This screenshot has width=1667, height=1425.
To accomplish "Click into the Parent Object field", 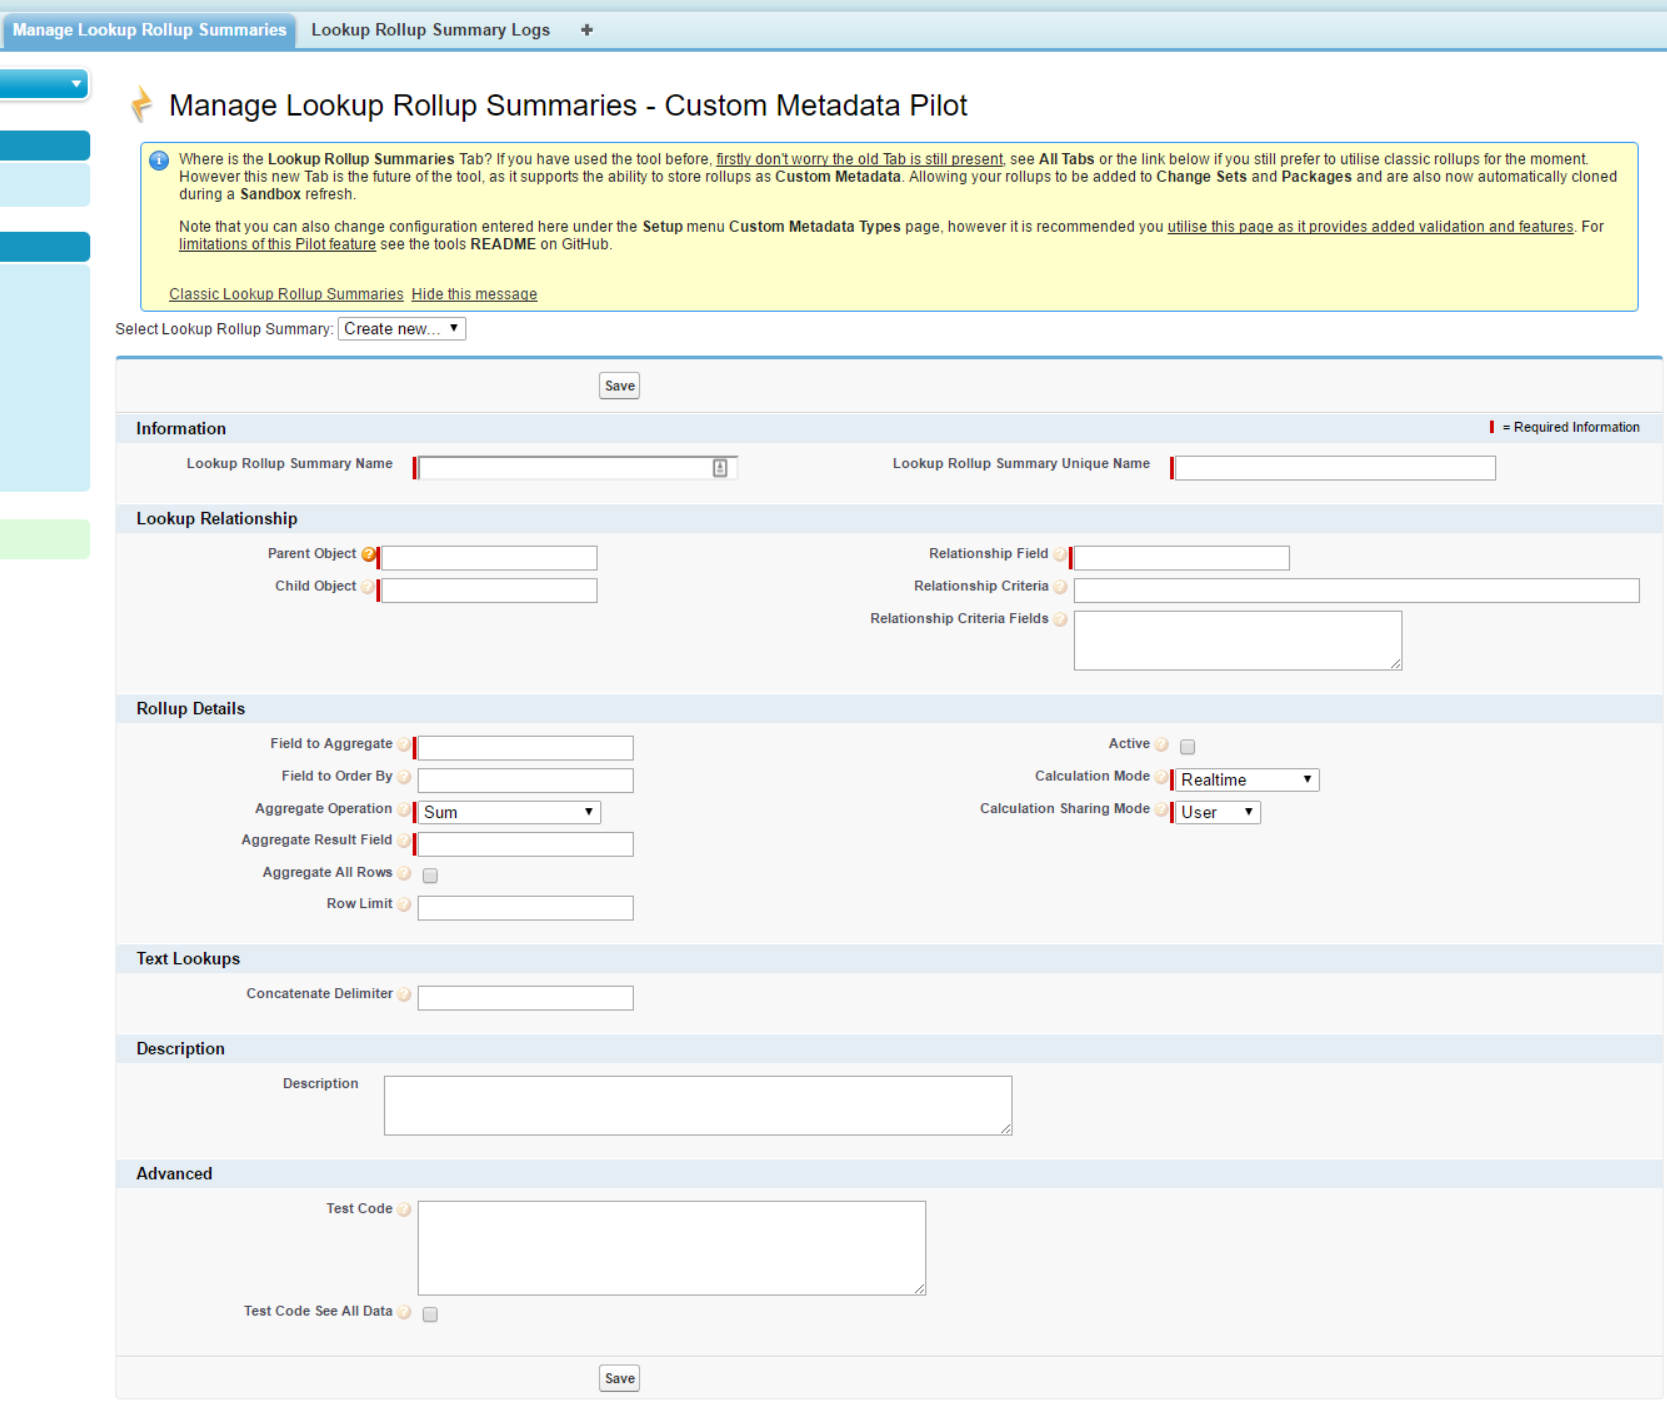I will click(489, 558).
